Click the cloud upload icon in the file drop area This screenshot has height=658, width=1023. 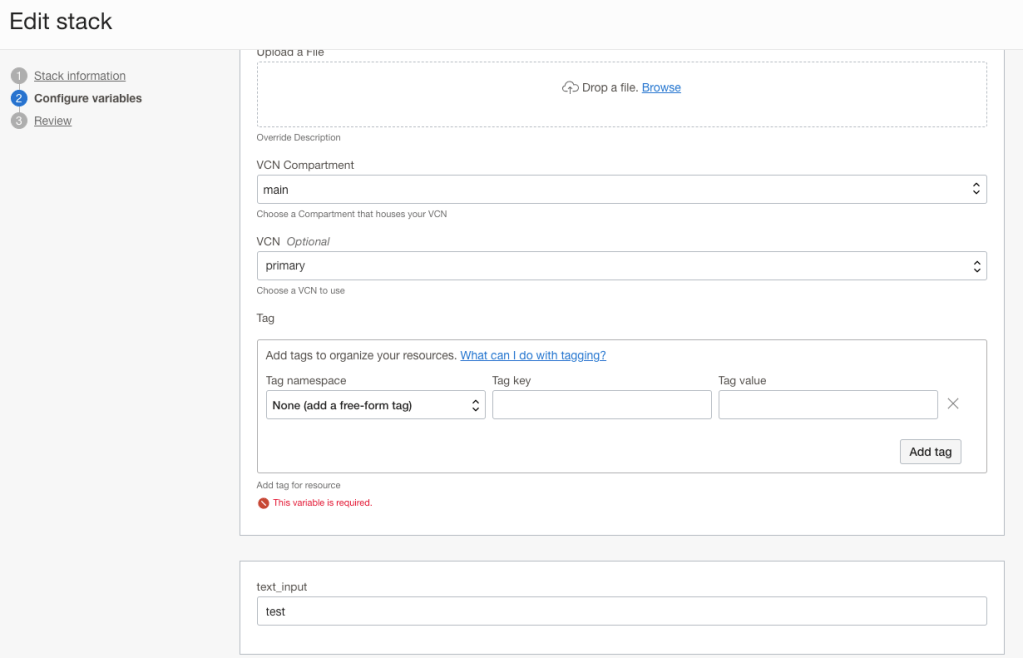click(571, 88)
